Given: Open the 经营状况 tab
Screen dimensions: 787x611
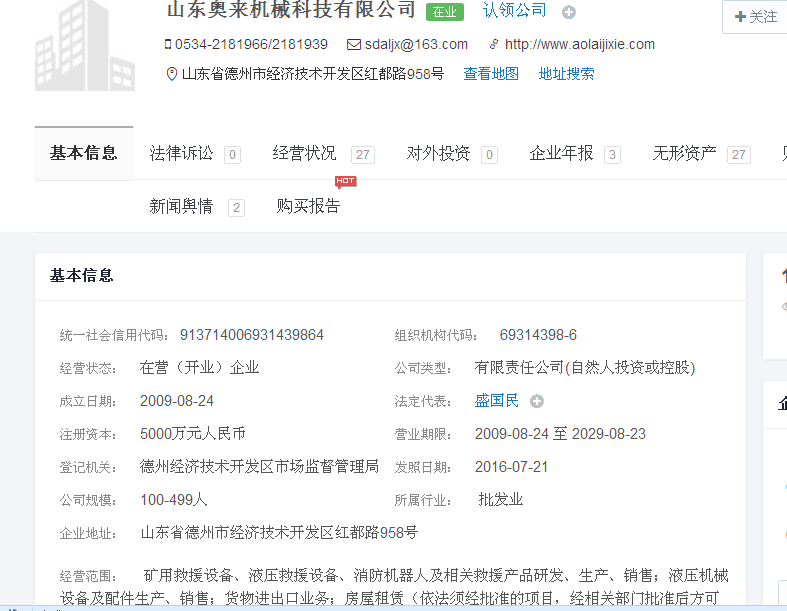Looking at the screenshot, I should [x=304, y=154].
